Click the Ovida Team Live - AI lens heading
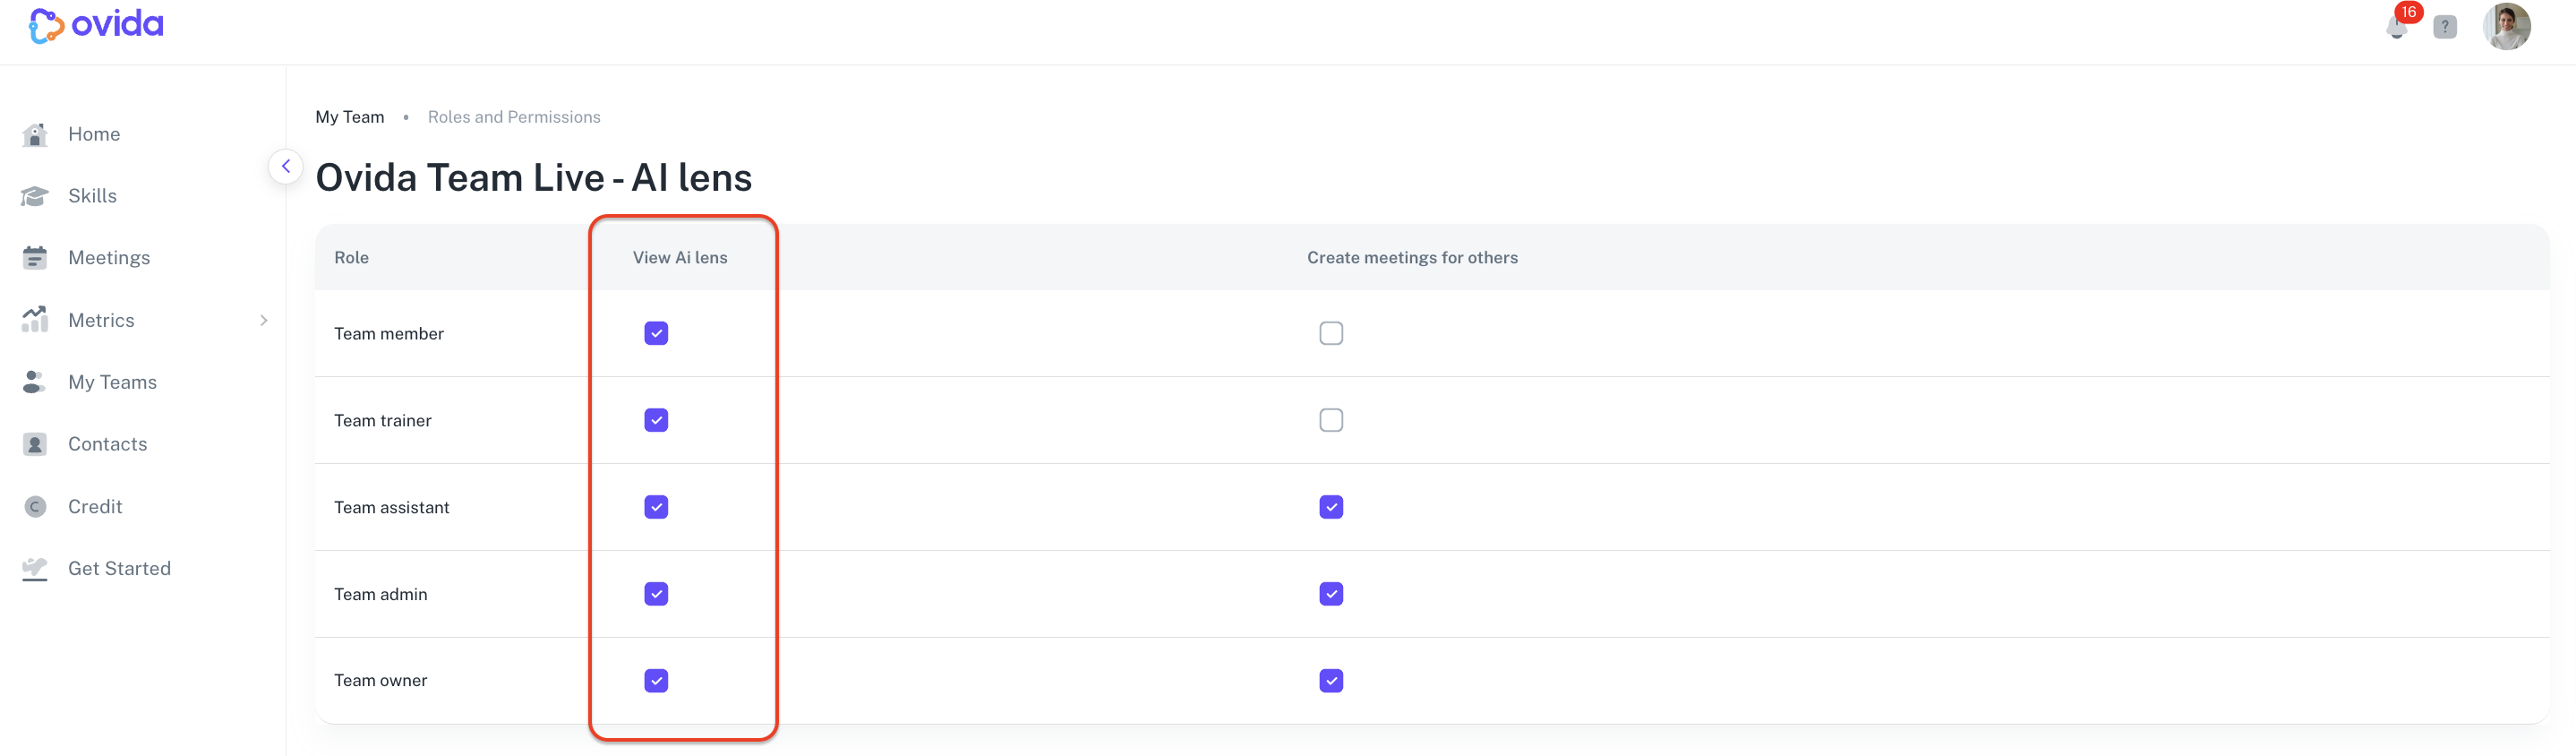This screenshot has height=756, width=2576. (x=534, y=178)
